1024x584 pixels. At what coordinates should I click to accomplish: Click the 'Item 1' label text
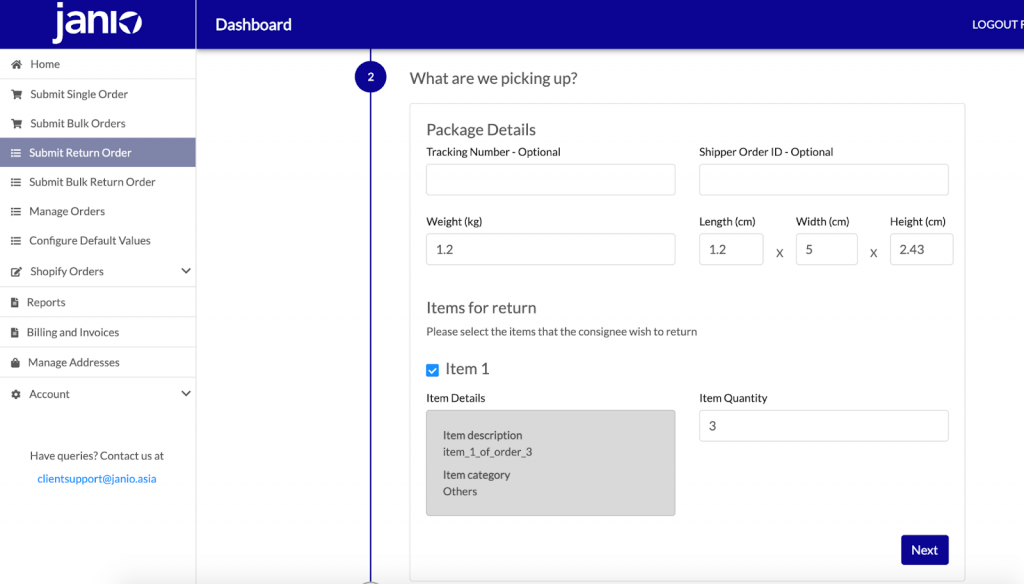467,369
